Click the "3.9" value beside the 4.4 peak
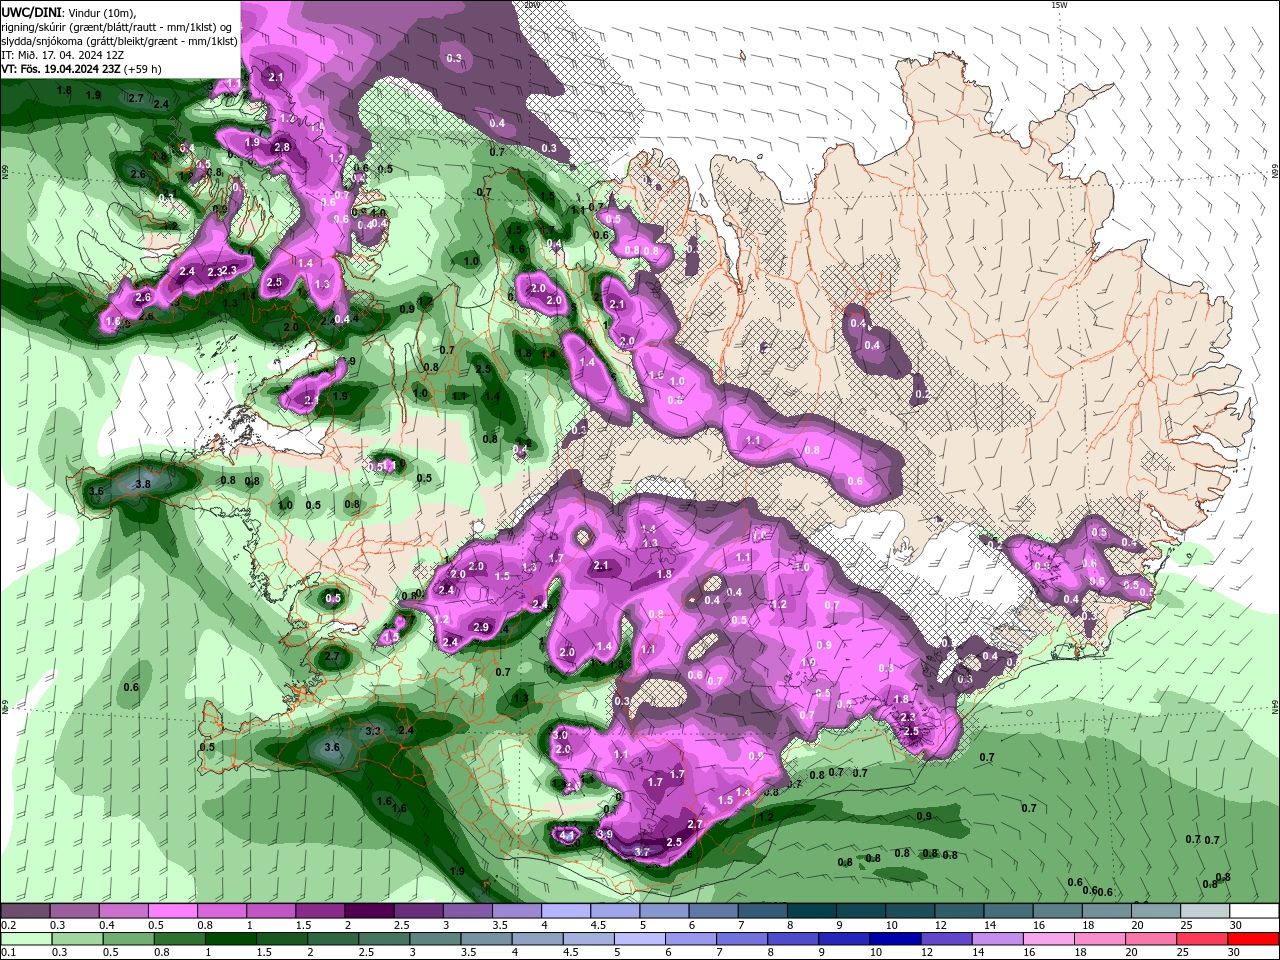This screenshot has width=1280, height=960. pyautogui.click(x=605, y=834)
